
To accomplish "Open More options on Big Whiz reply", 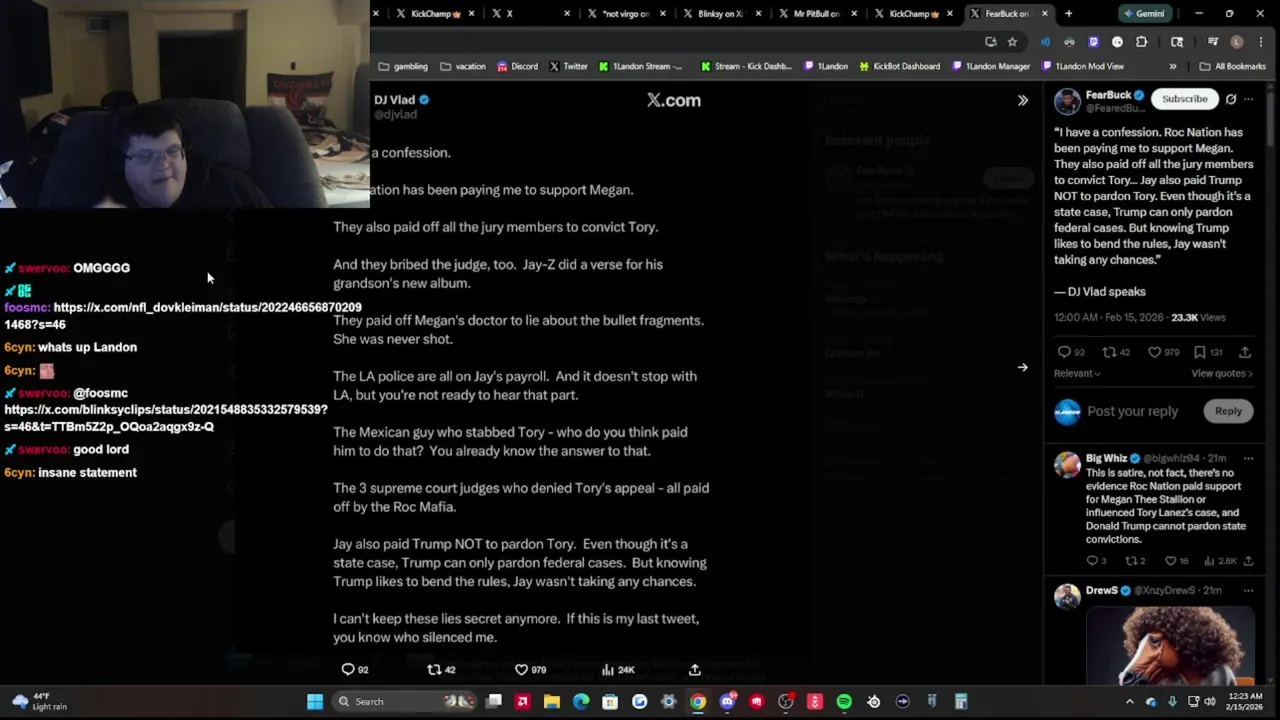I will [x=1248, y=458].
